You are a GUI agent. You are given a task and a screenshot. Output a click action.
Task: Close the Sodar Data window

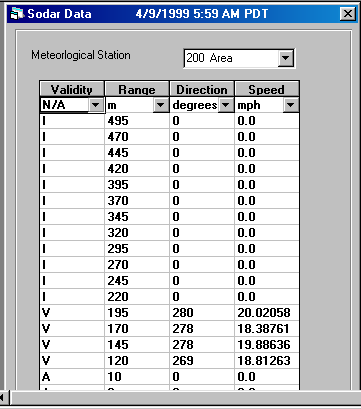(x=348, y=14)
